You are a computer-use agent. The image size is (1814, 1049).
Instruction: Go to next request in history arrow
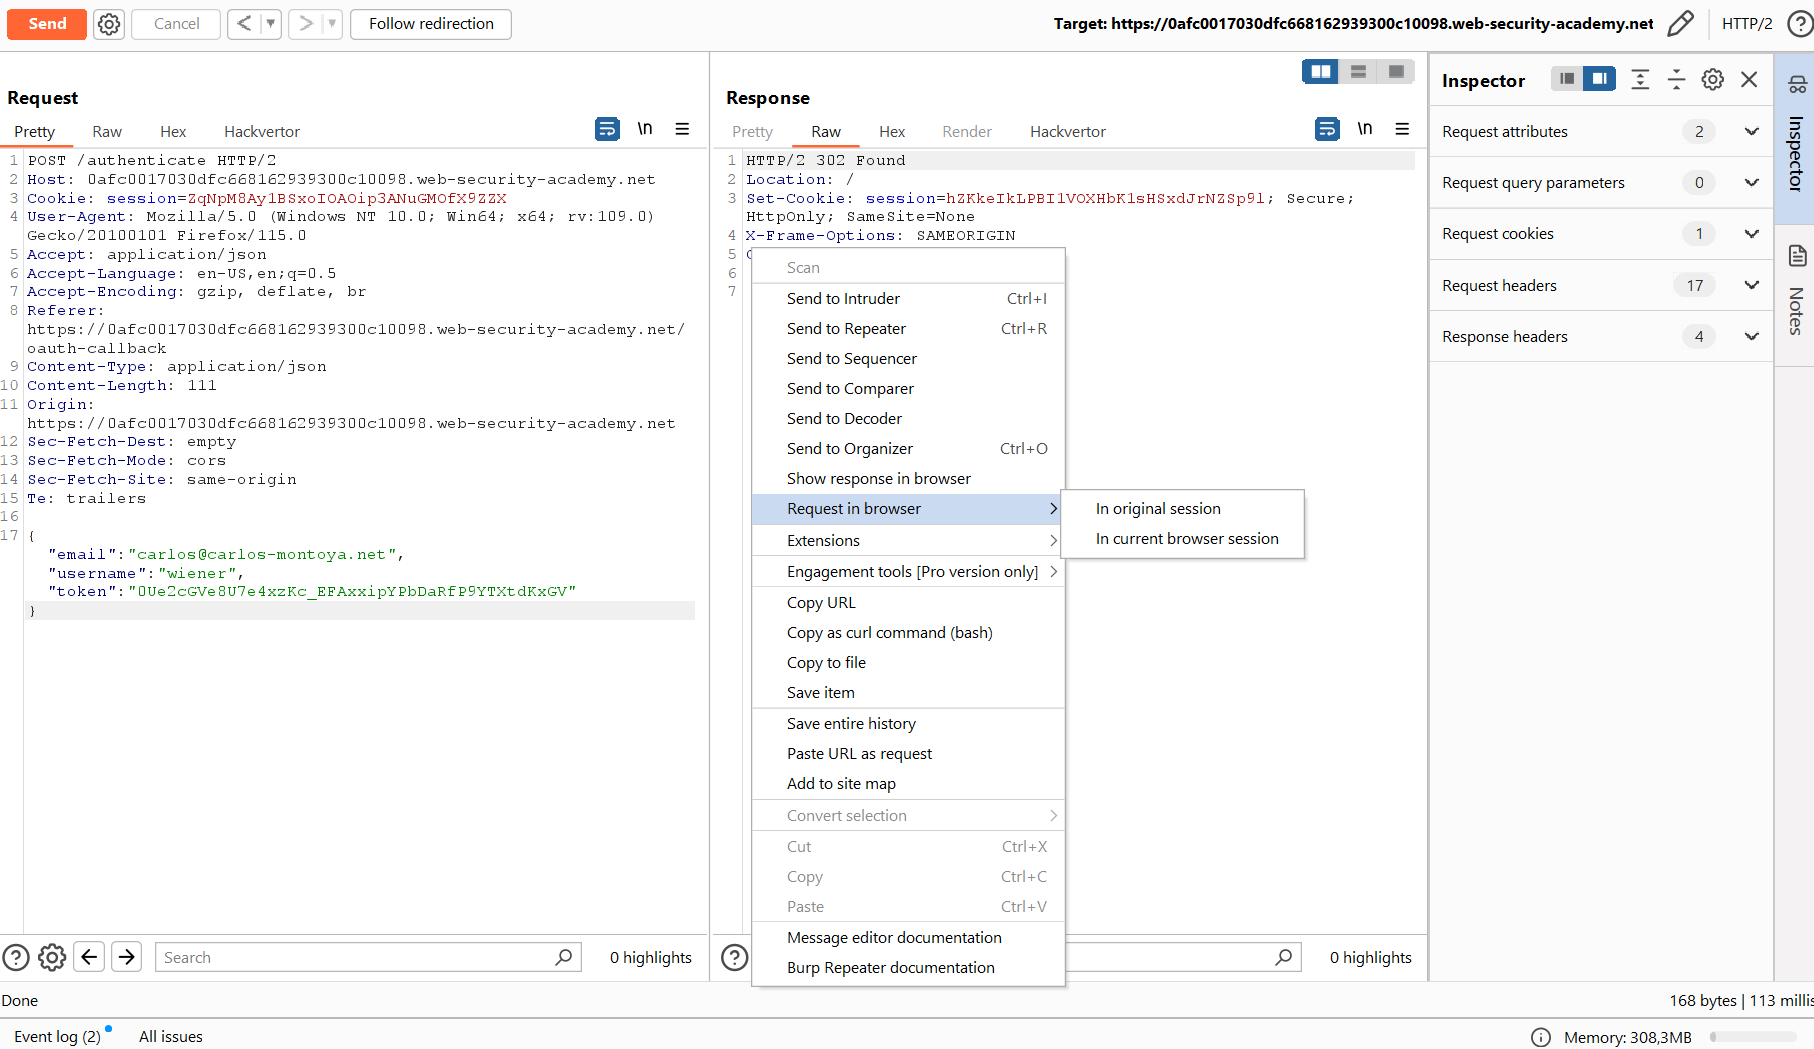pyautogui.click(x=306, y=24)
